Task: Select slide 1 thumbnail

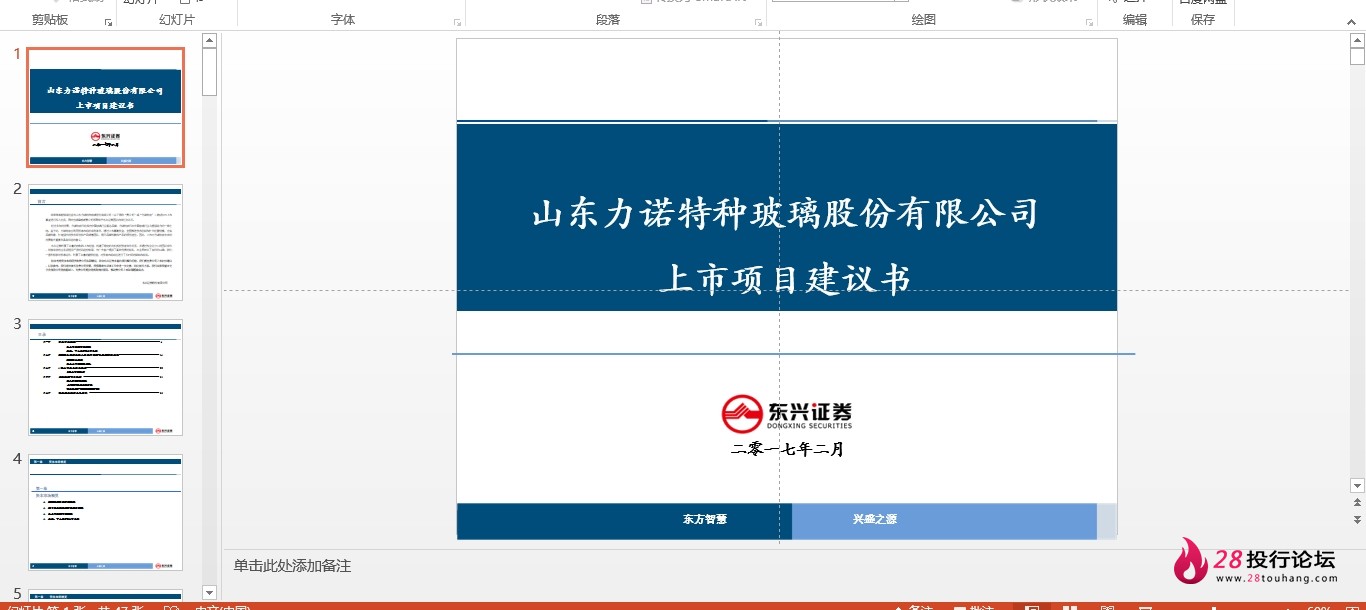Action: coord(105,107)
